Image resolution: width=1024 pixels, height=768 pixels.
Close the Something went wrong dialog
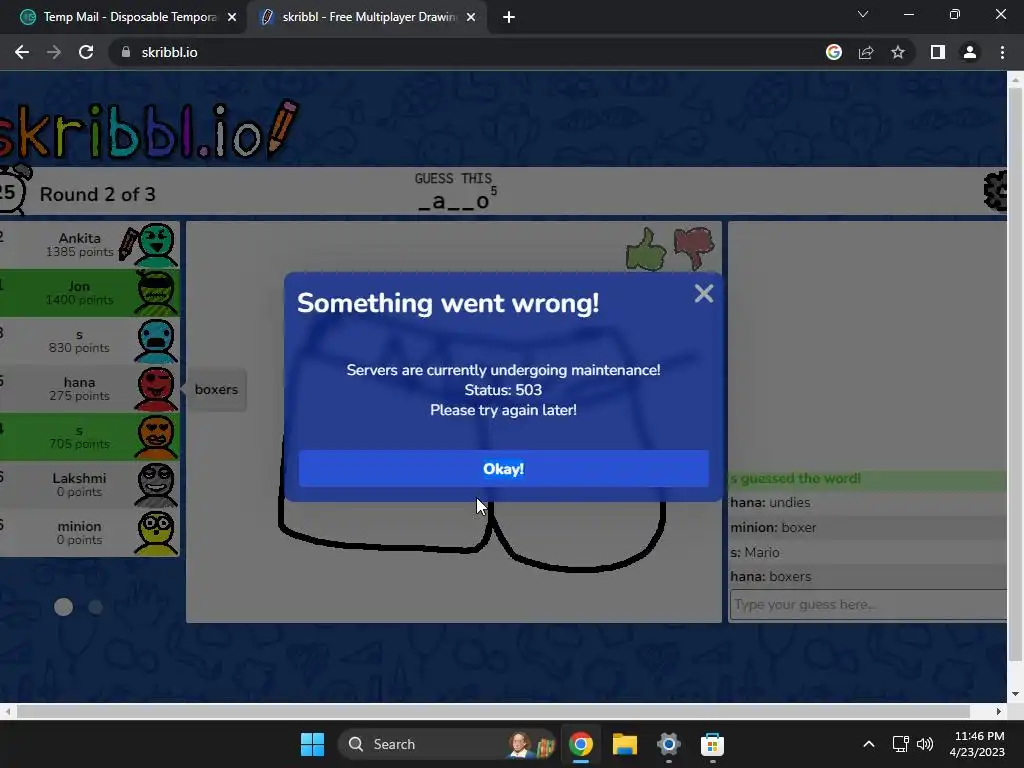coord(703,293)
